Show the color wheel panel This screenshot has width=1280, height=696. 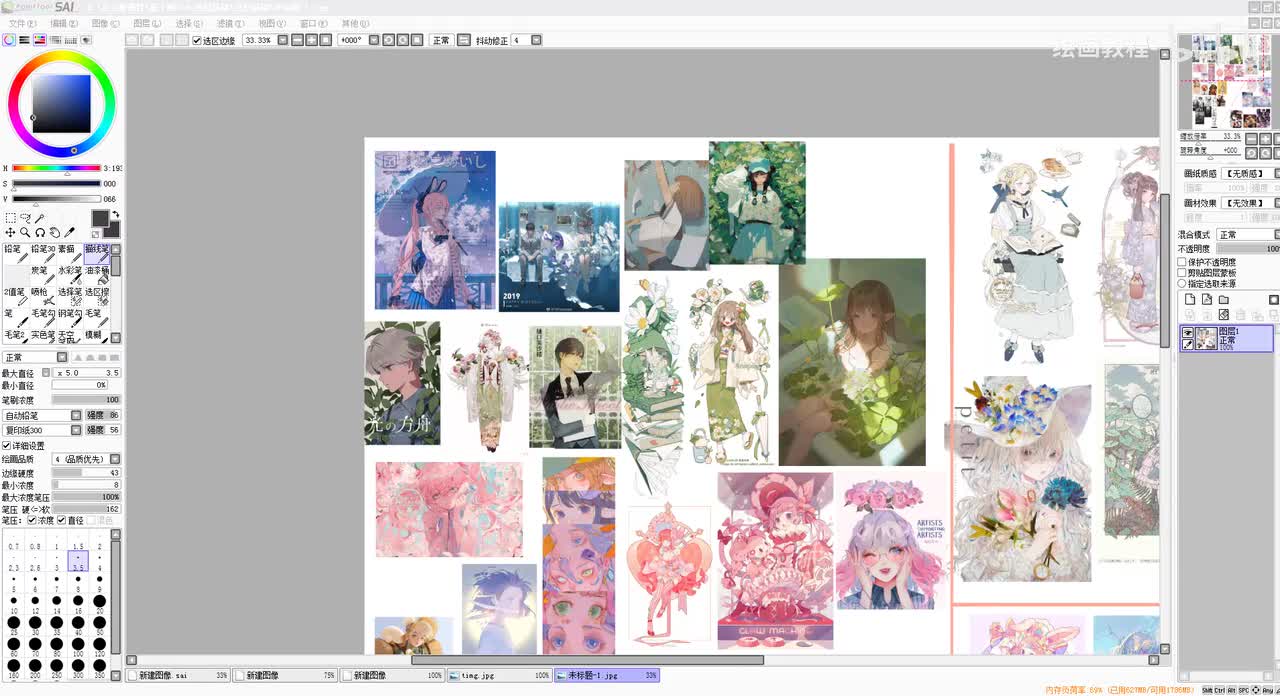click(9, 40)
